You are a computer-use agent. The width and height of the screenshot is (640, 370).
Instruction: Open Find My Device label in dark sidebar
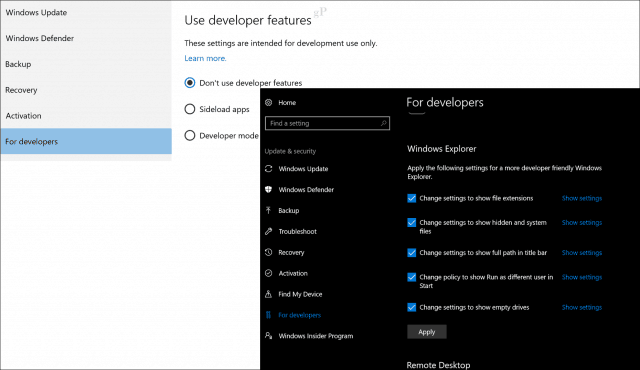pyautogui.click(x=300, y=294)
